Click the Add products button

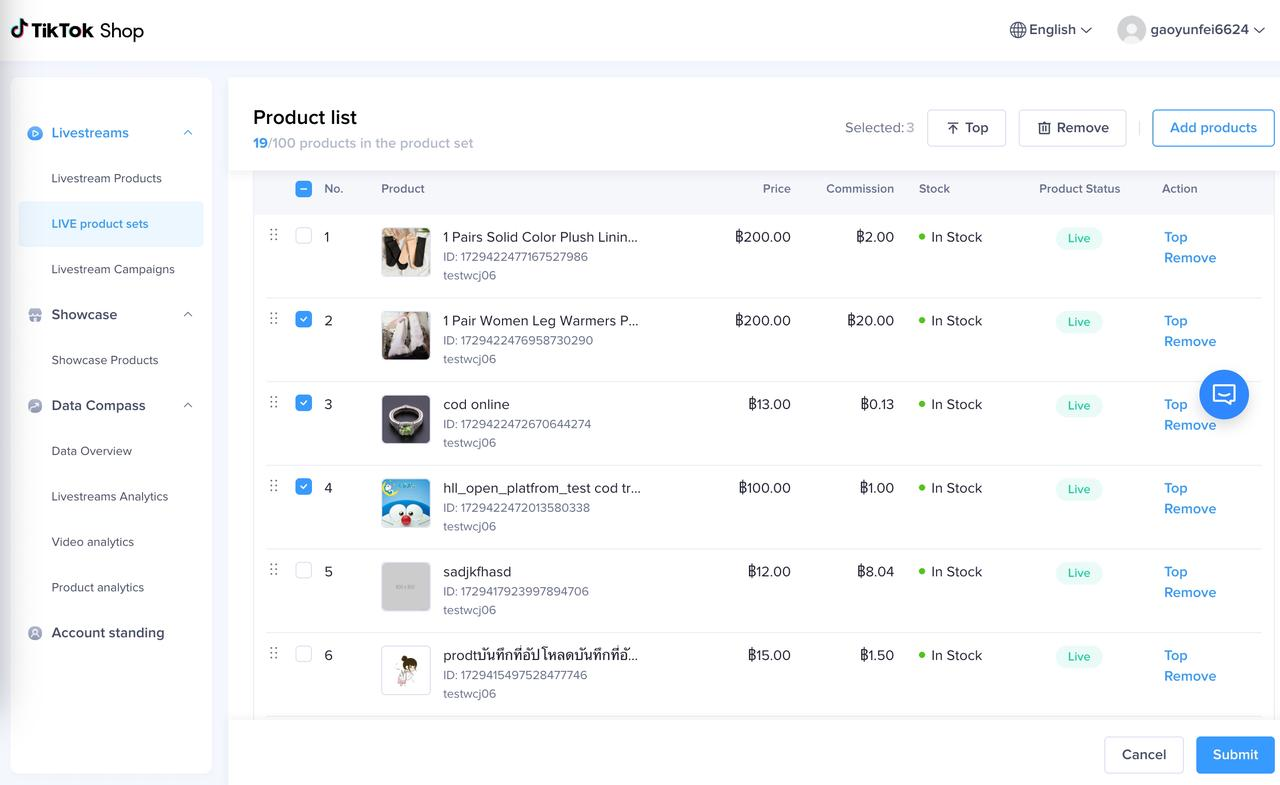(x=1212, y=128)
